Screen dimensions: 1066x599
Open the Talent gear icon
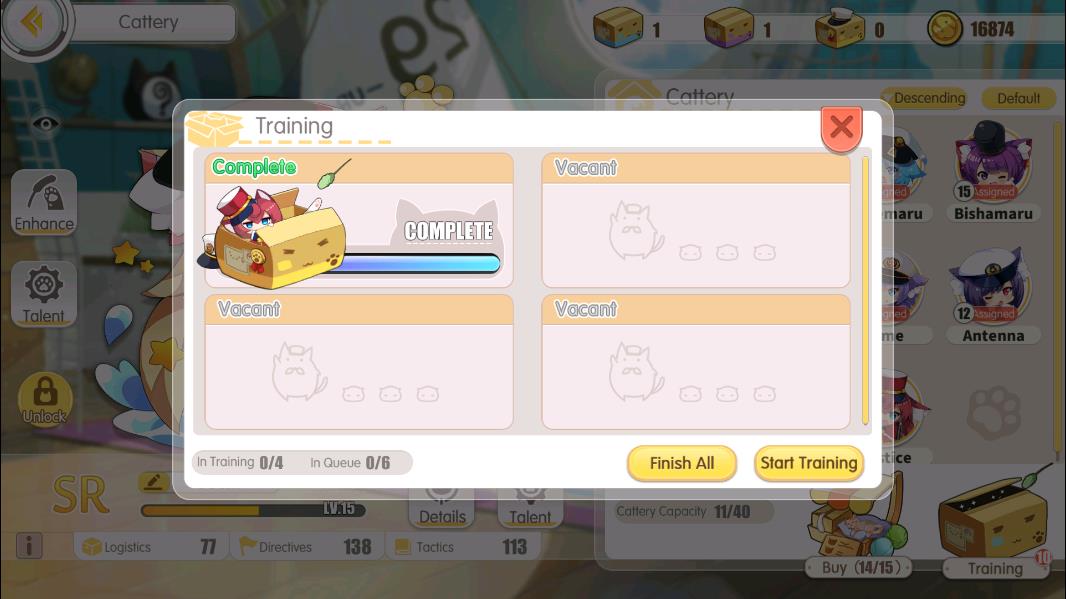[44, 293]
